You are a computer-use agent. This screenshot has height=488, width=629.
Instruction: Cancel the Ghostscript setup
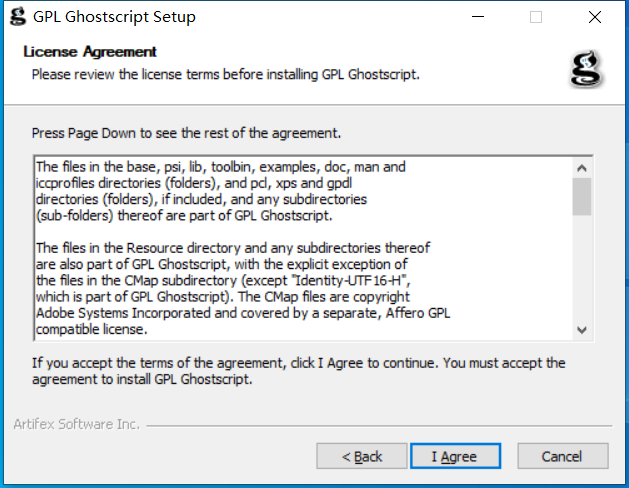click(563, 456)
